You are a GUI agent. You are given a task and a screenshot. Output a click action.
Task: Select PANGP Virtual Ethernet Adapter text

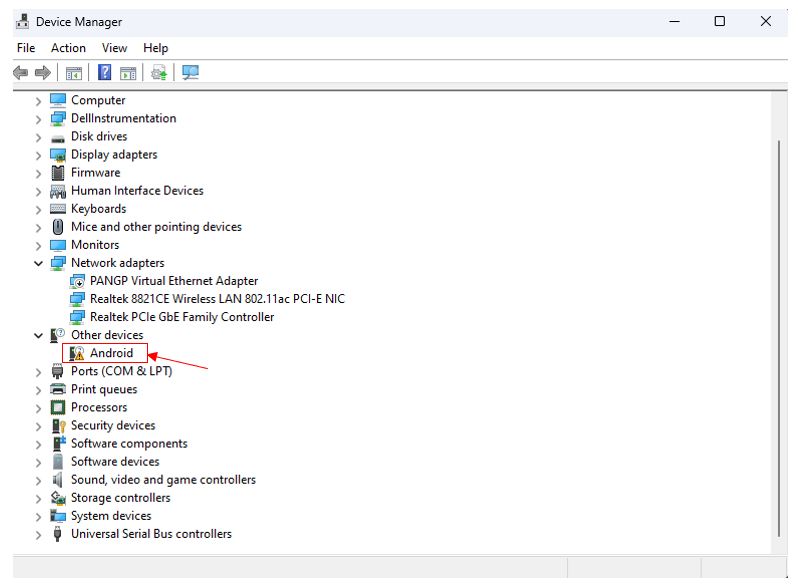pyautogui.click(x=174, y=281)
